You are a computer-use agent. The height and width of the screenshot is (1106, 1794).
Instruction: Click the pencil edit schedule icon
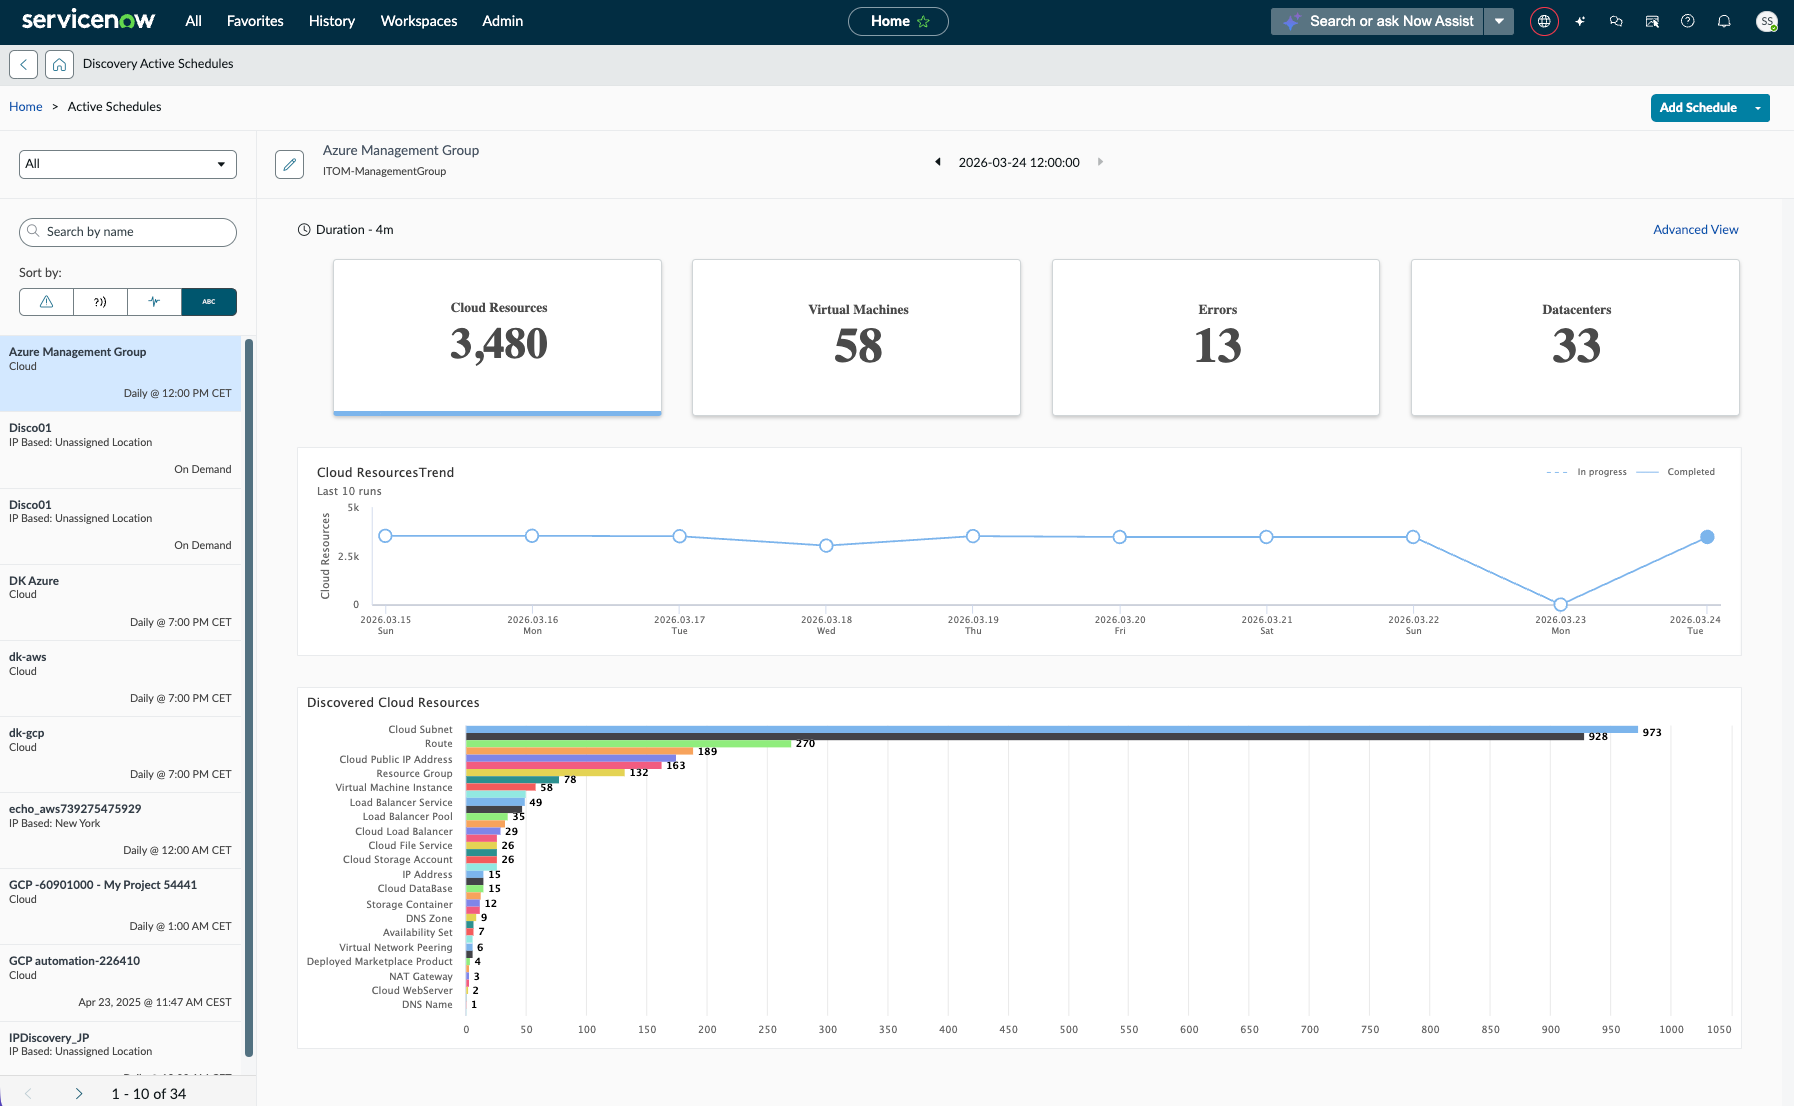coord(289,164)
